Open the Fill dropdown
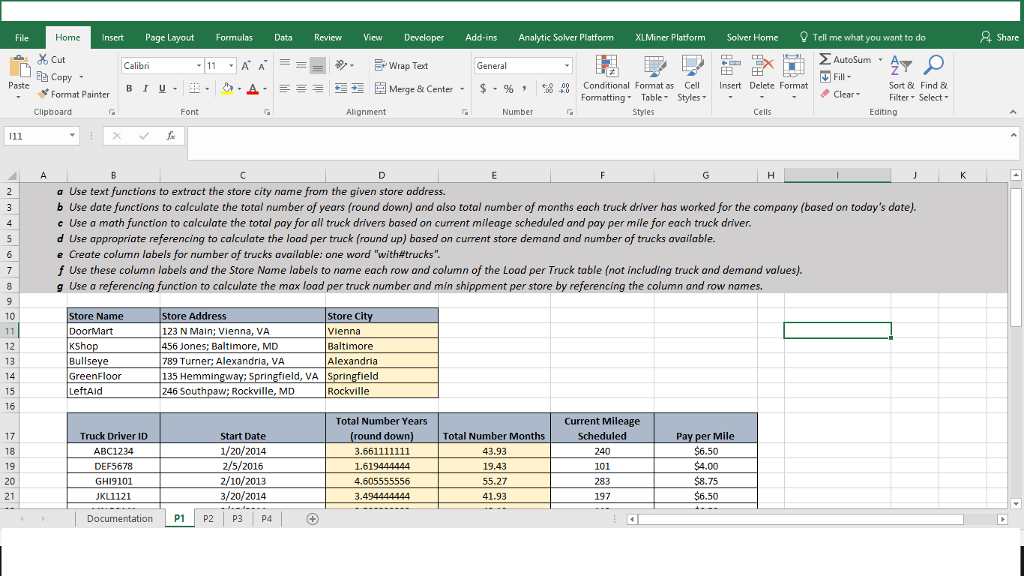Viewport: 1024px width, 576px height. coord(836,77)
